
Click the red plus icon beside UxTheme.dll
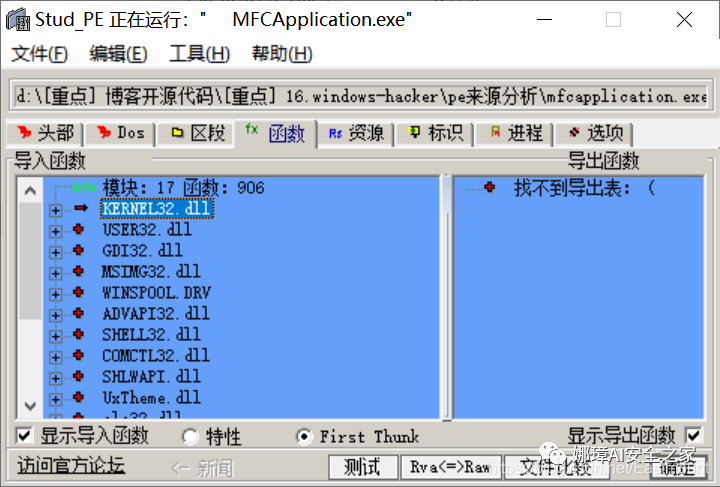(x=79, y=397)
